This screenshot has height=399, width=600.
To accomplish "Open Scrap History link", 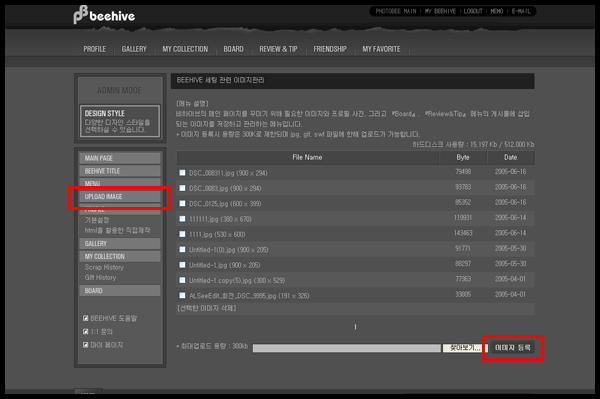I will (104, 267).
